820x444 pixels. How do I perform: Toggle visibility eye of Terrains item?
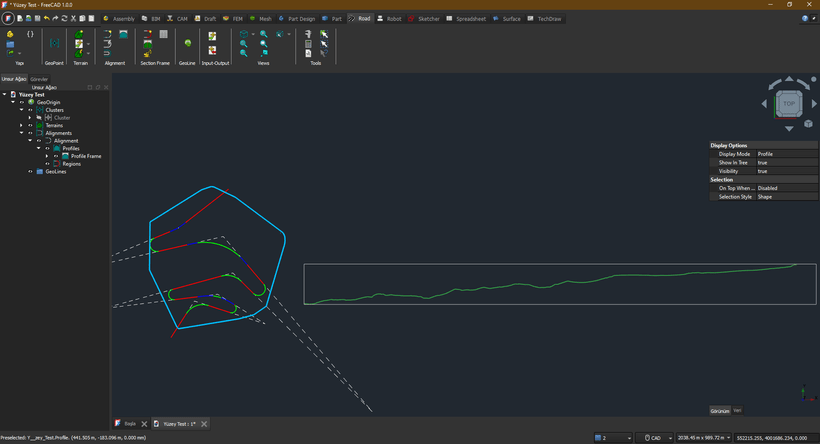[x=30, y=125]
